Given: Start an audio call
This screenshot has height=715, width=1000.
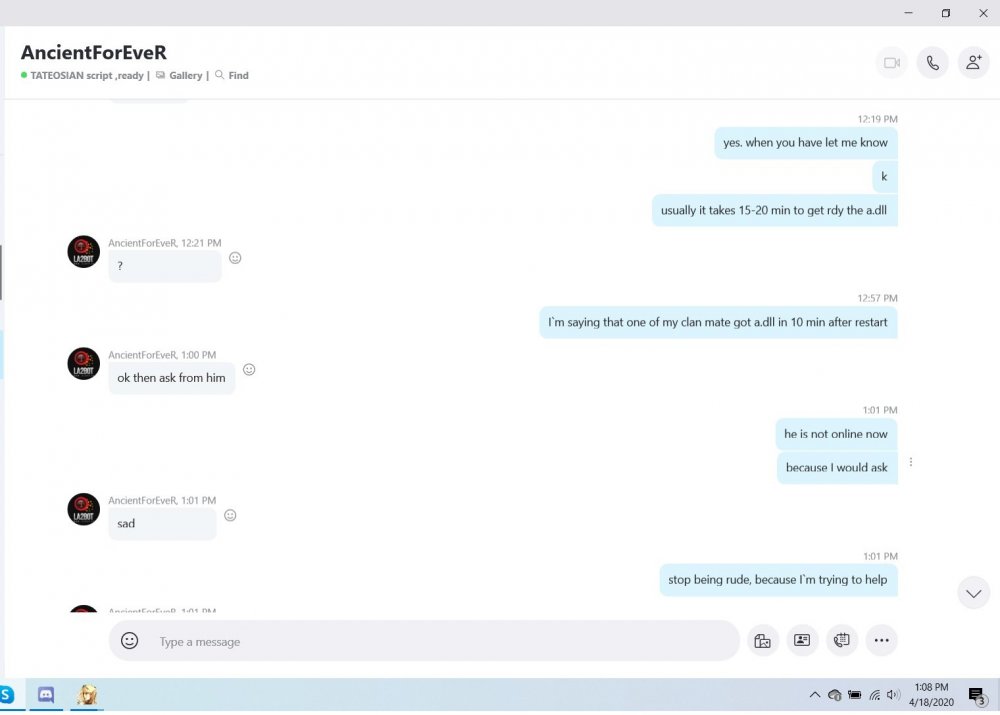Looking at the screenshot, I should [932, 63].
